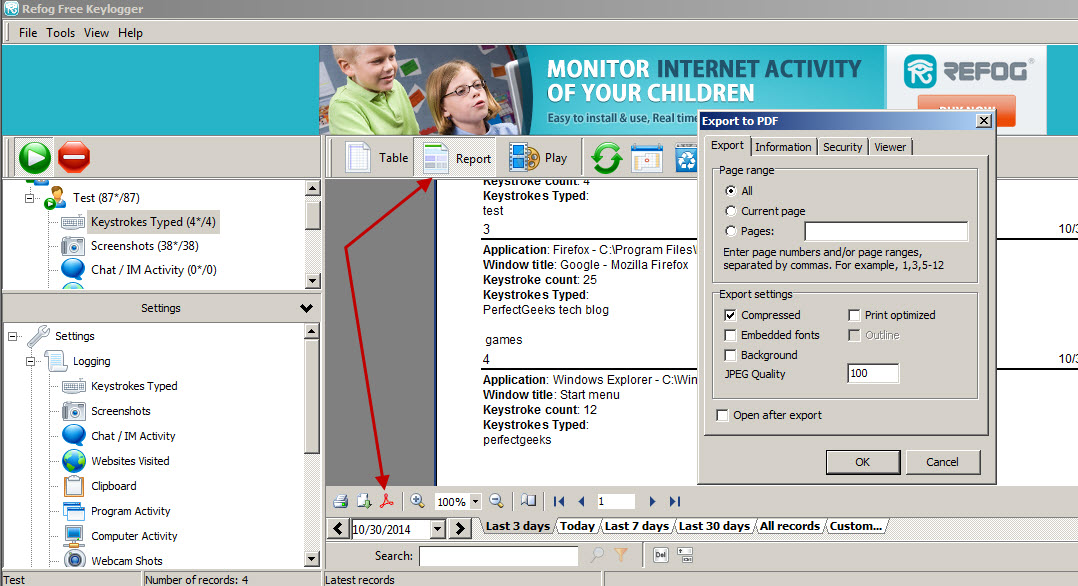Go to last report page
This screenshot has width=1078, height=586.
[675, 501]
